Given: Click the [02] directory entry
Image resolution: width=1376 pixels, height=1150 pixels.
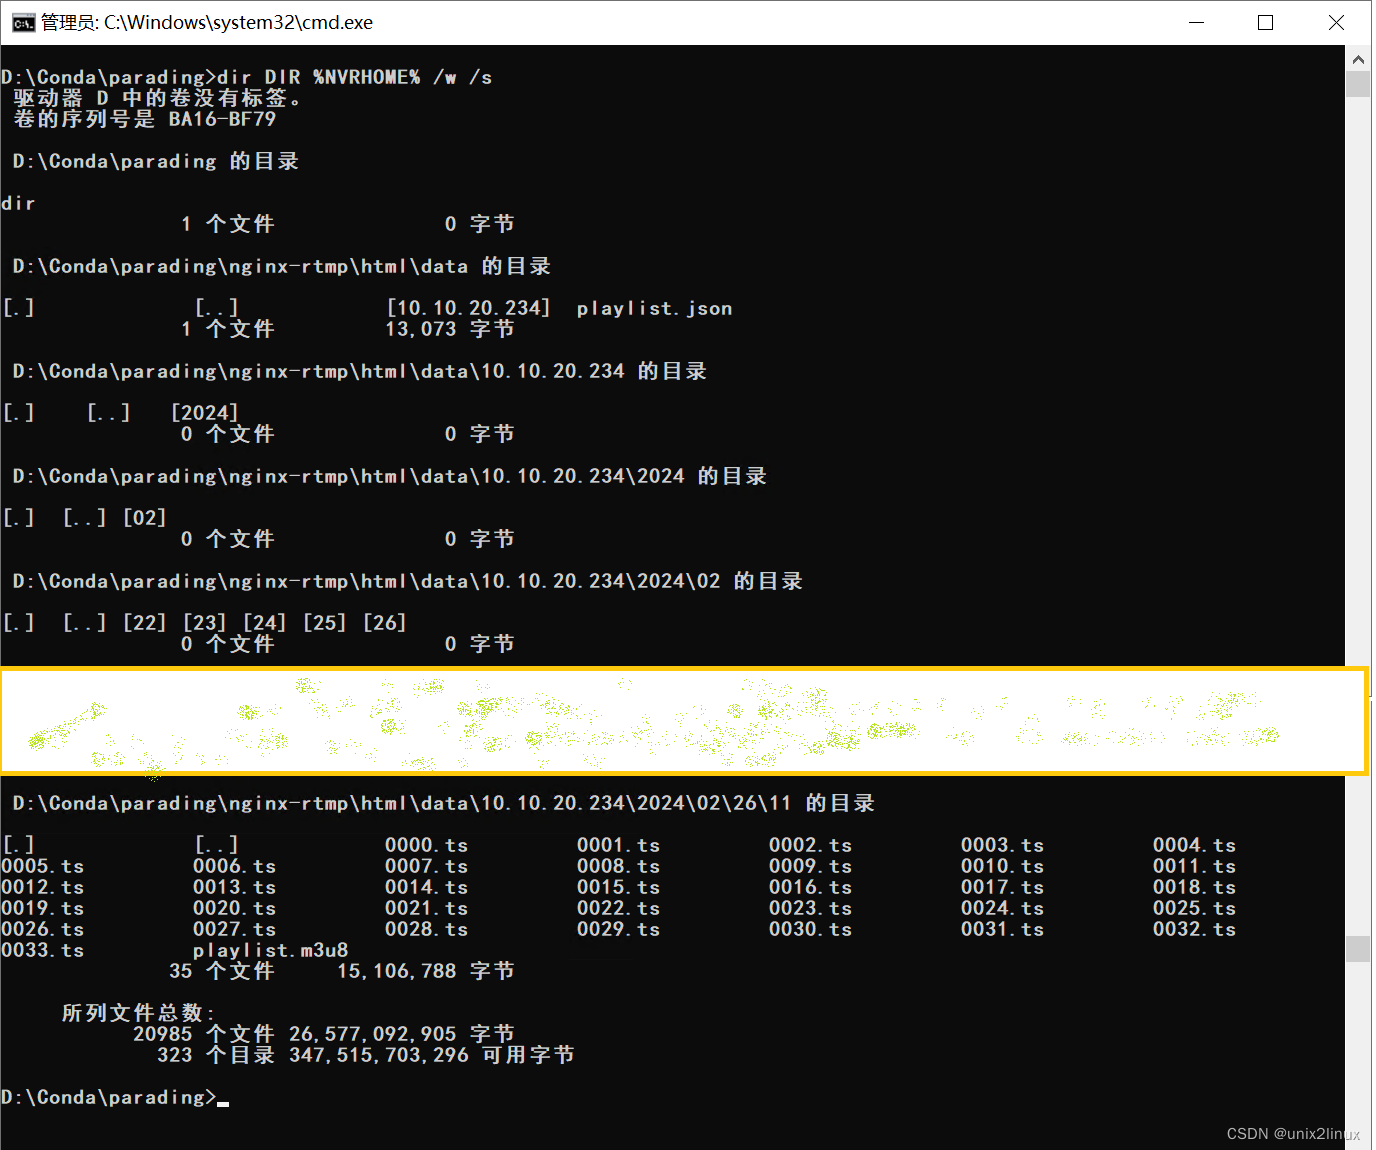Looking at the screenshot, I should [x=145, y=518].
